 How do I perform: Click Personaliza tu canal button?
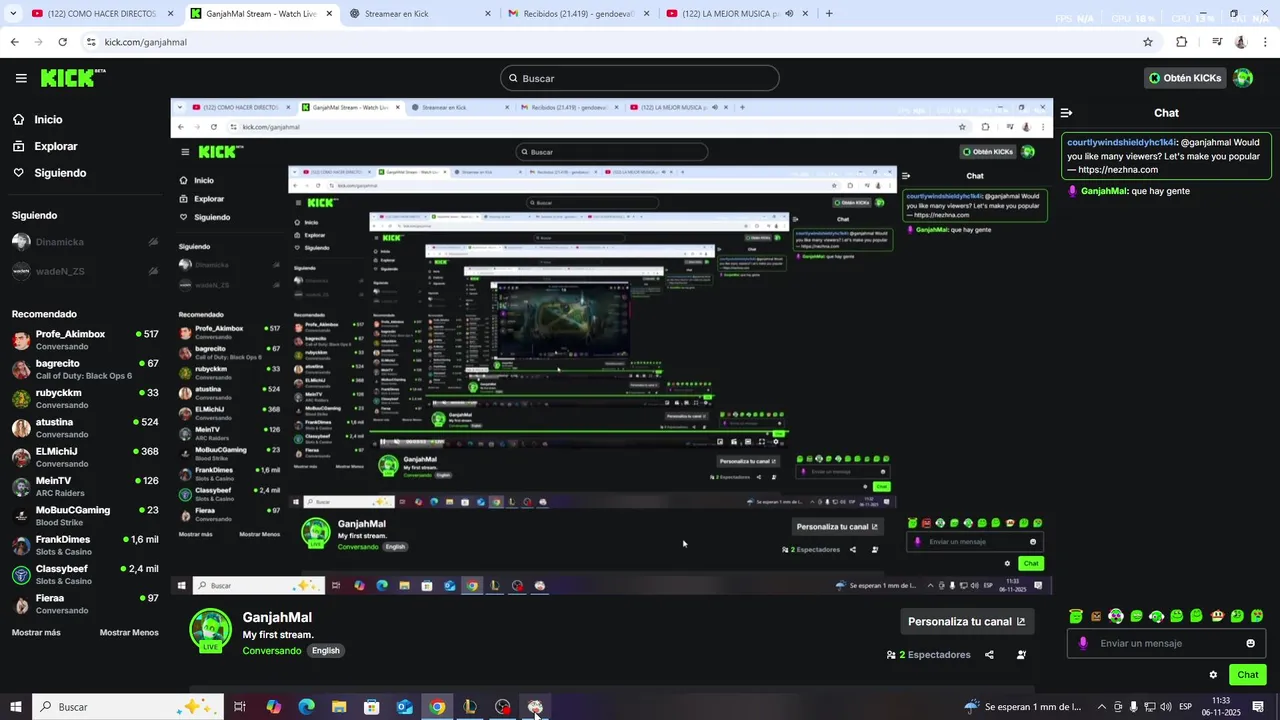point(966,621)
